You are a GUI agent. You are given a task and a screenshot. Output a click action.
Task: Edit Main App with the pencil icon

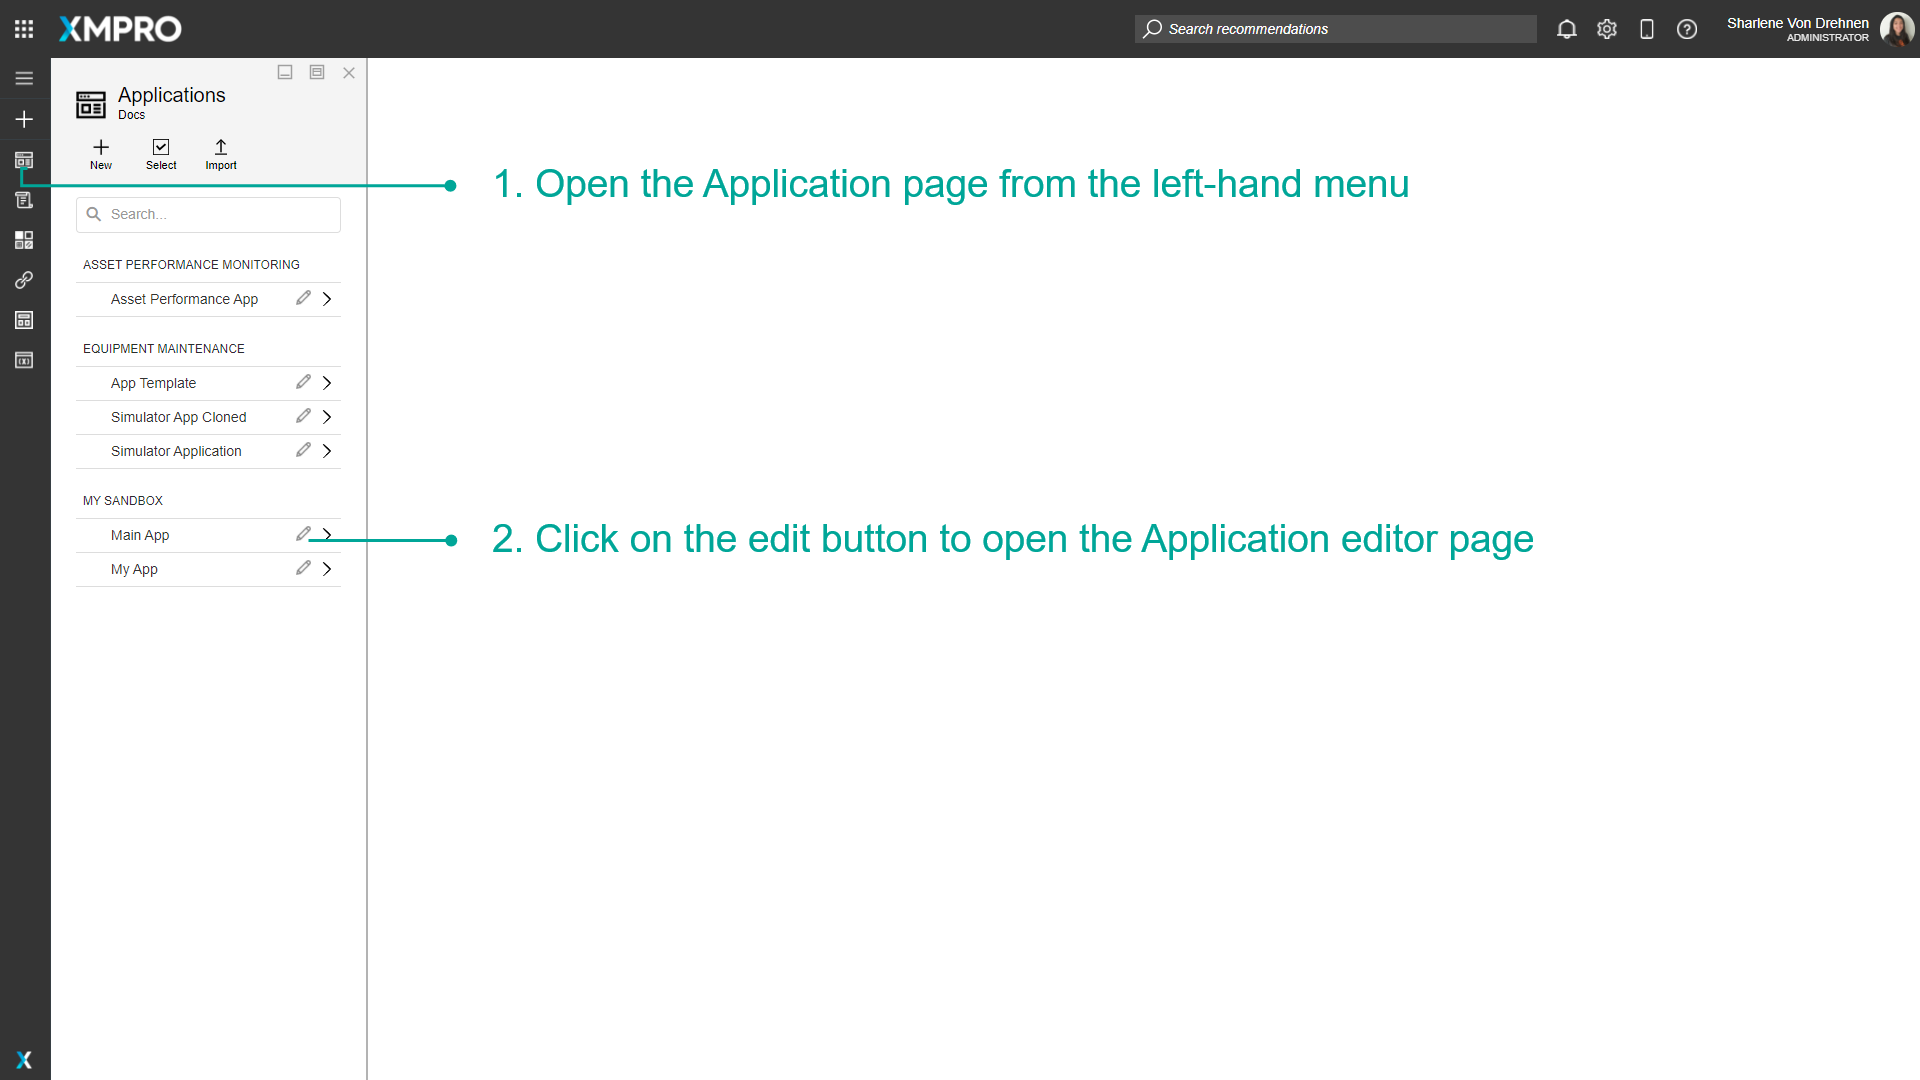pyautogui.click(x=303, y=534)
